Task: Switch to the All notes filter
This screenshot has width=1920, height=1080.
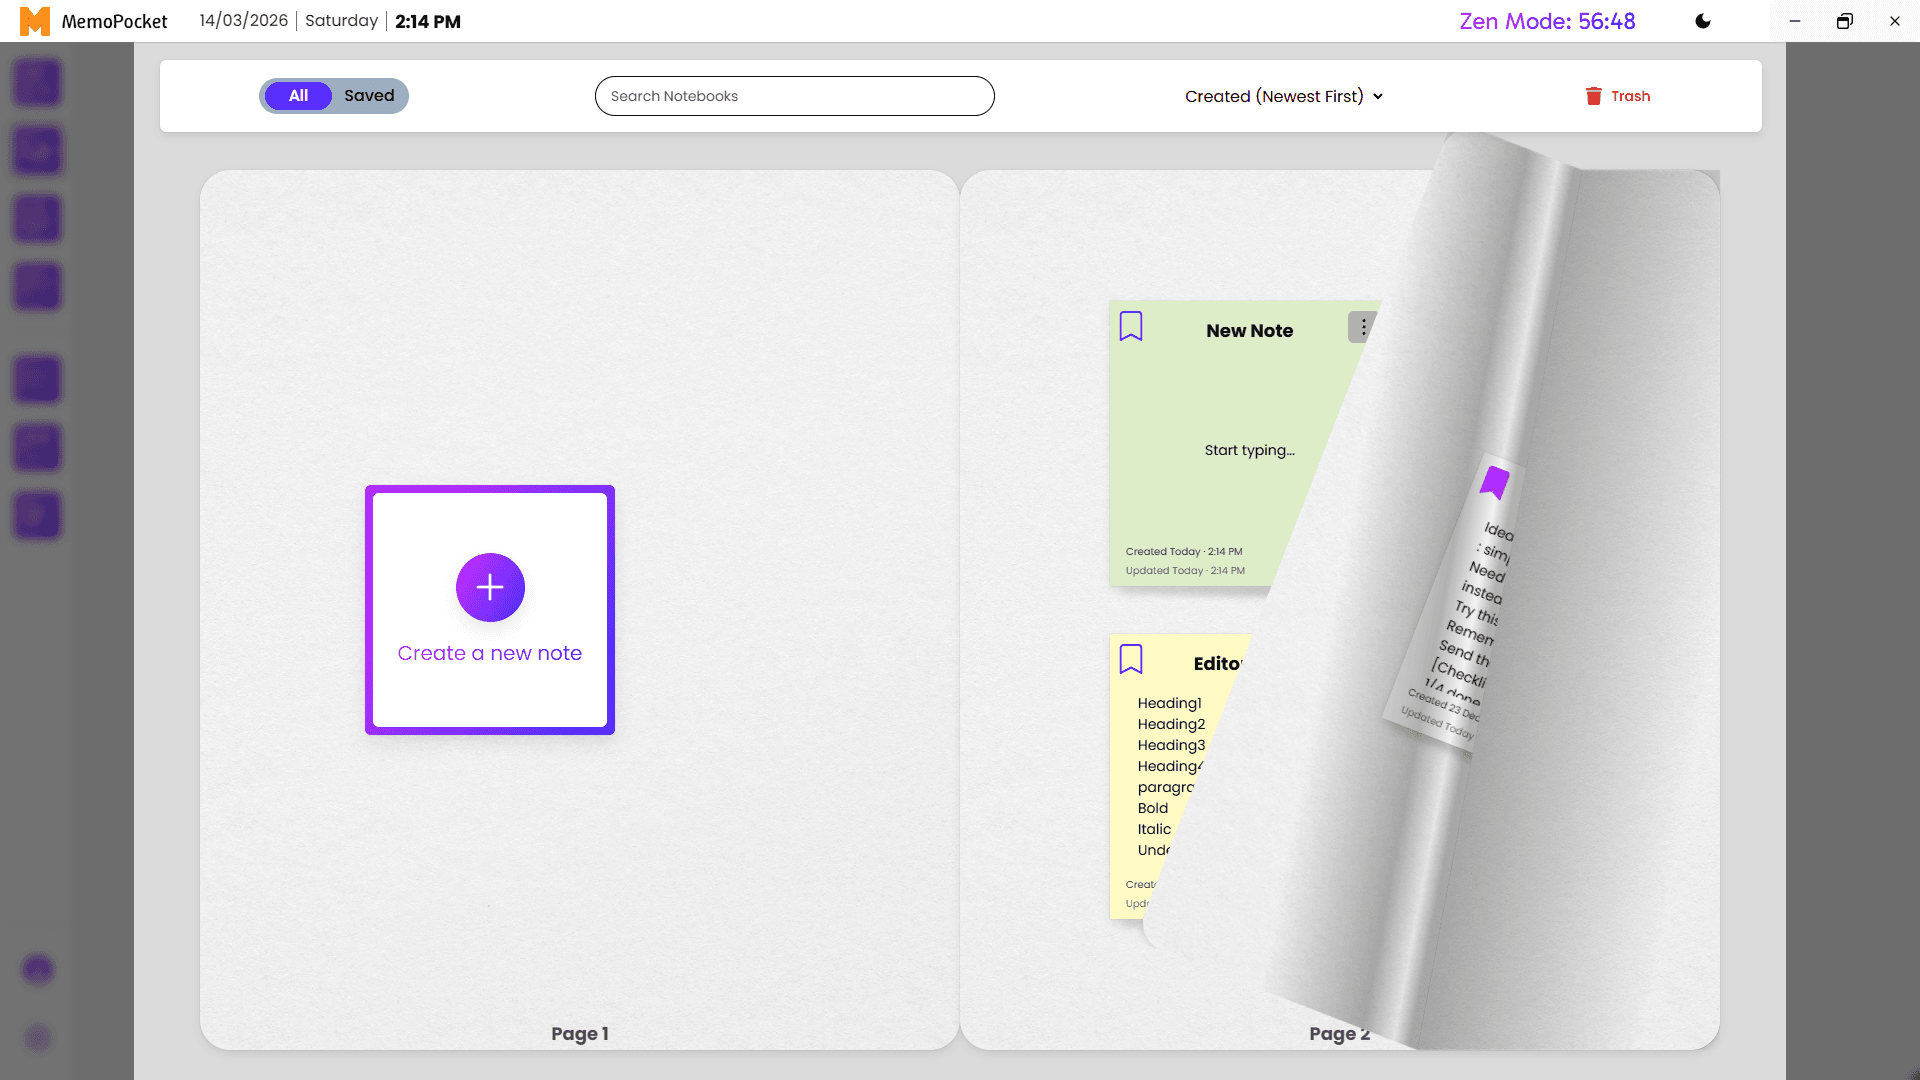Action: [298, 96]
